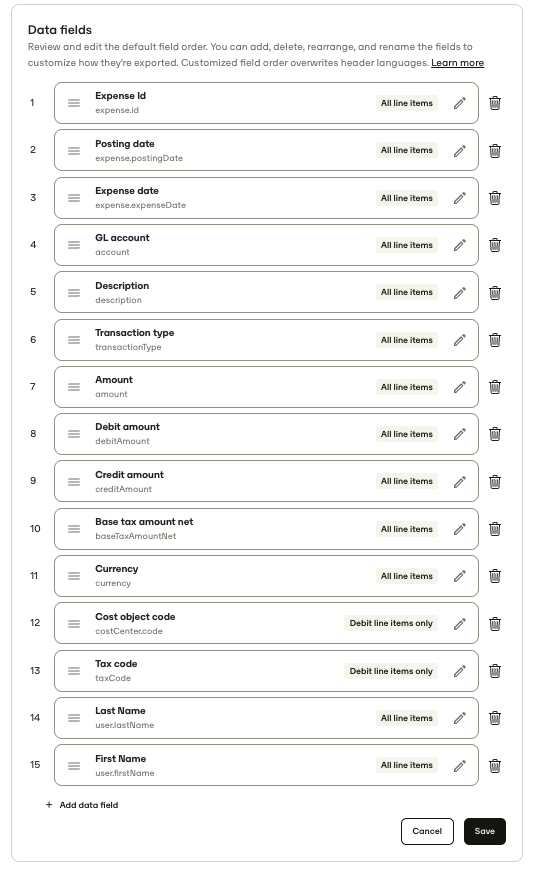This screenshot has height=870, width=536.
Task: Add a new data field
Action: point(82,805)
